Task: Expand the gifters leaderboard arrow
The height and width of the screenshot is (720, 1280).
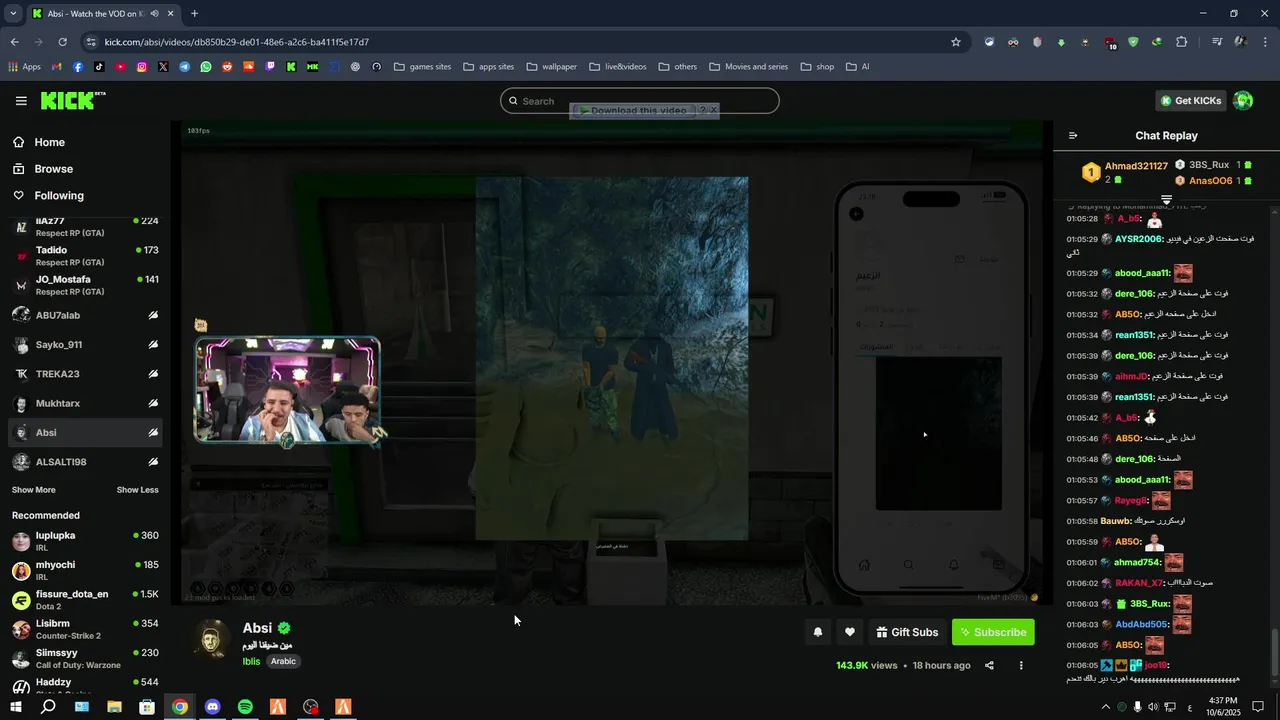Action: click(x=1166, y=200)
